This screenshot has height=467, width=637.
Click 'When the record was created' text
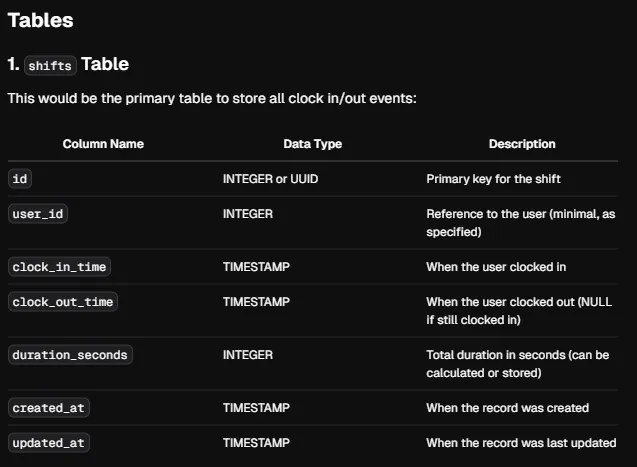507,408
